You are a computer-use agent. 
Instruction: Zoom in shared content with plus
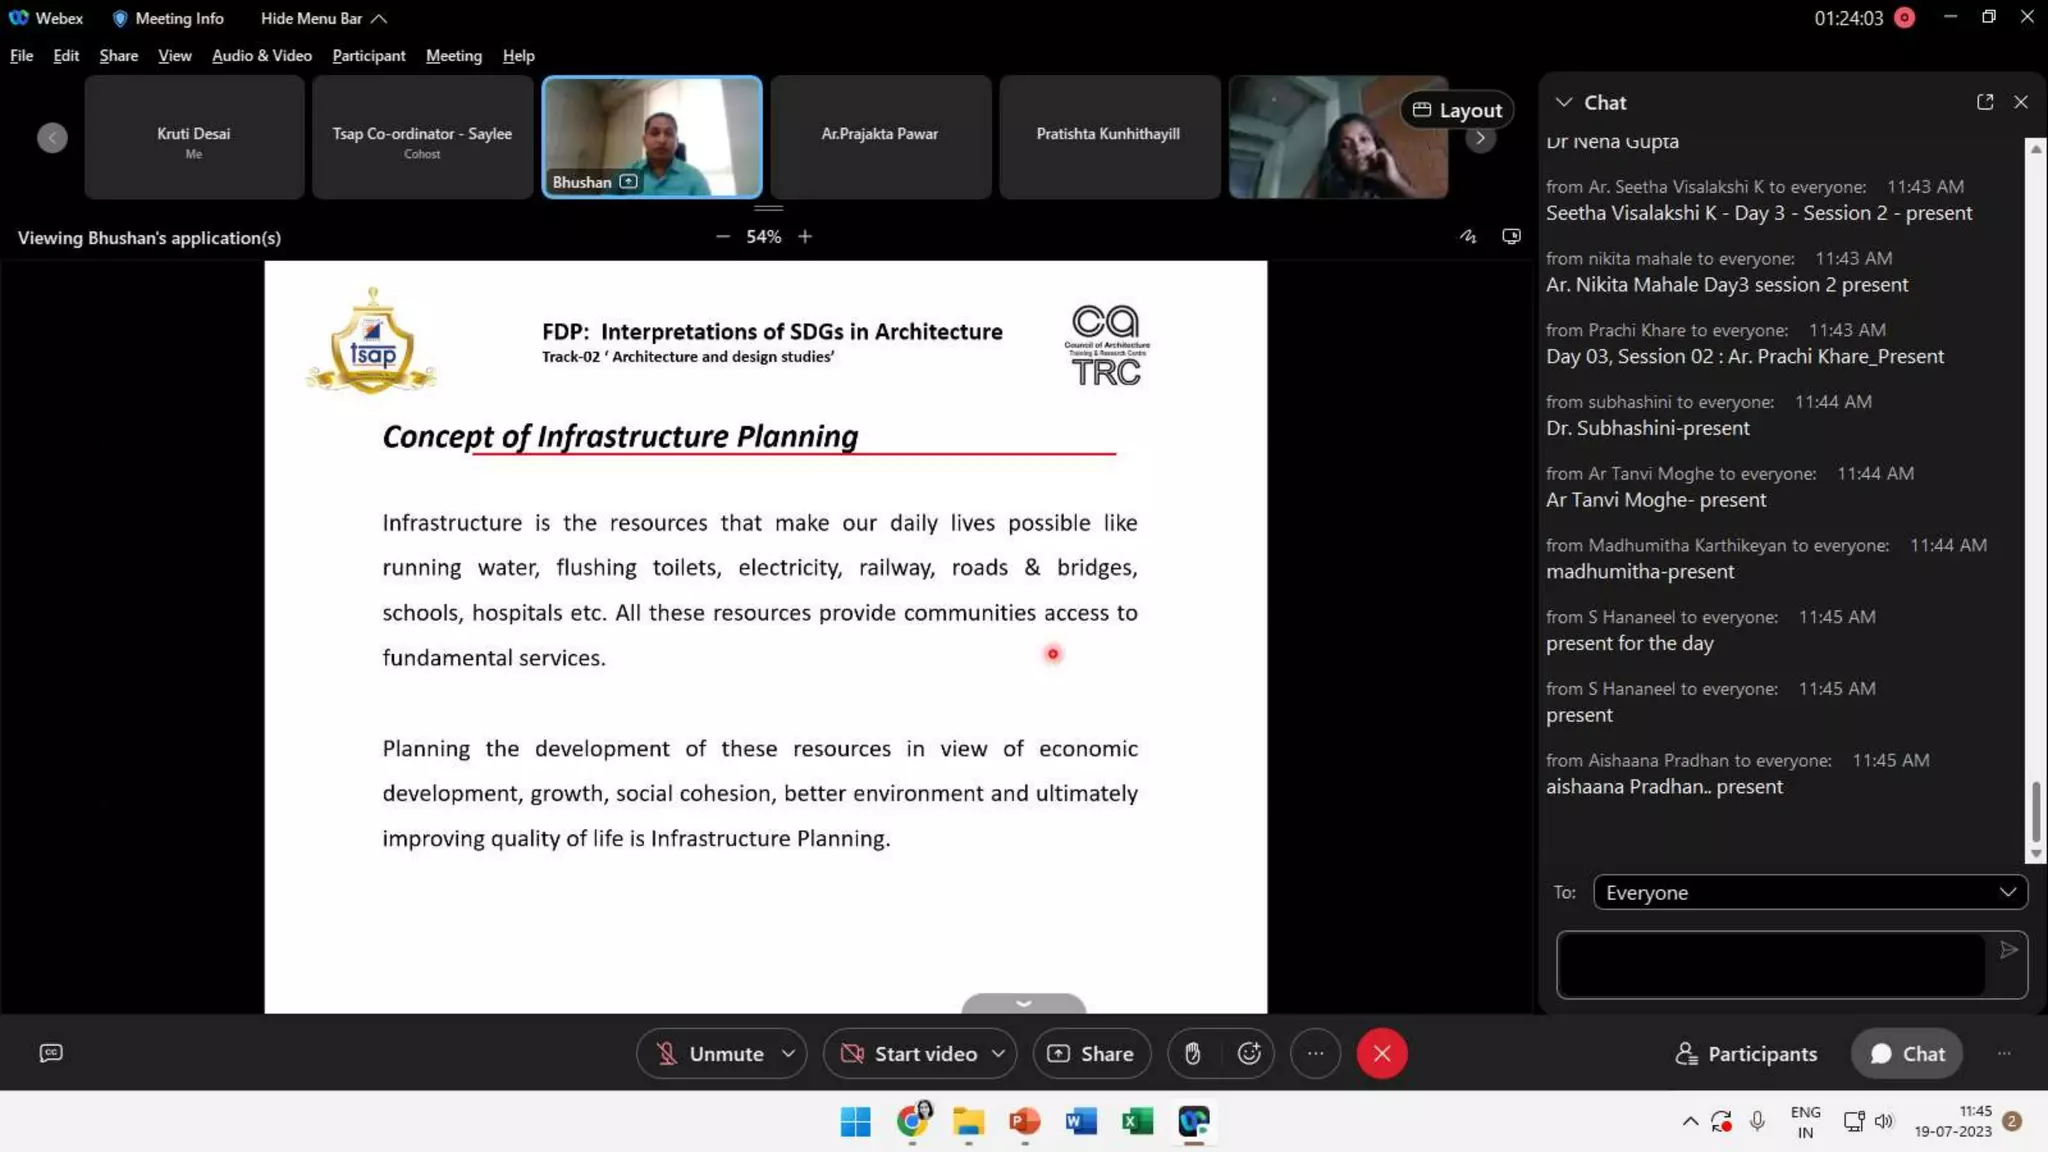(805, 237)
